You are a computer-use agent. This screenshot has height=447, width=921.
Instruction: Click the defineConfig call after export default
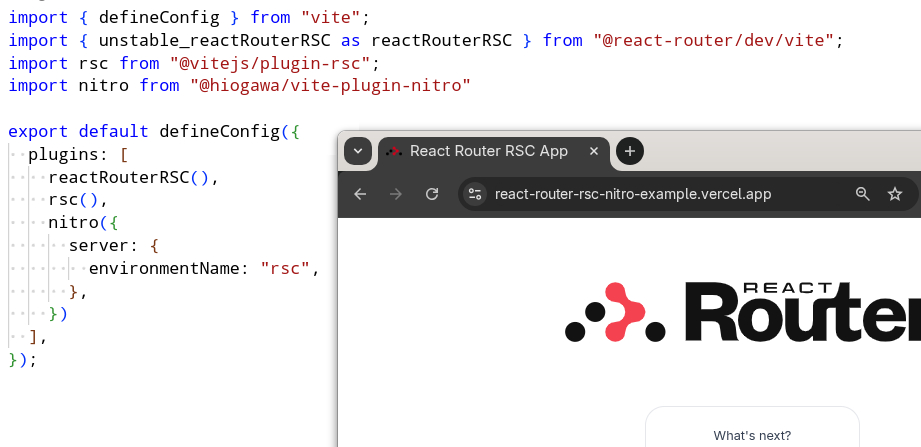(x=218, y=131)
